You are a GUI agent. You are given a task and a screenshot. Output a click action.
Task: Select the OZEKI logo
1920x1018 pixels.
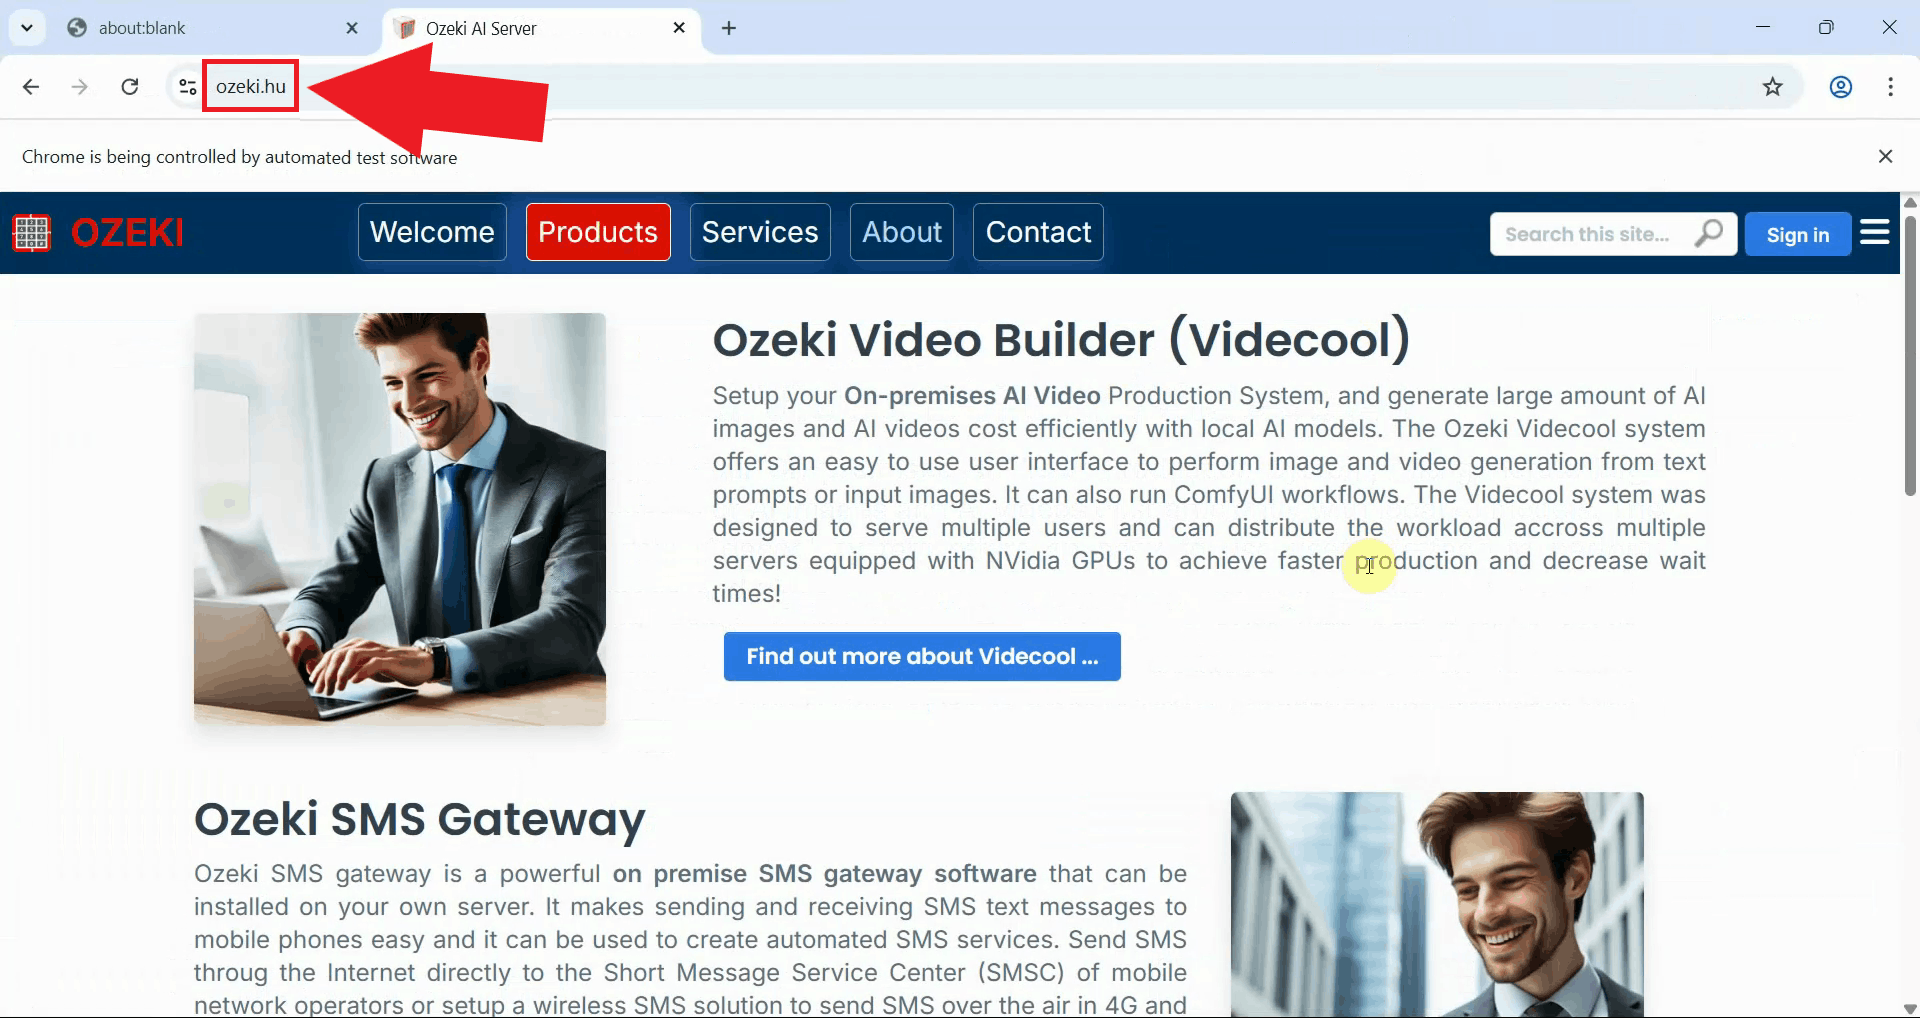pos(97,232)
